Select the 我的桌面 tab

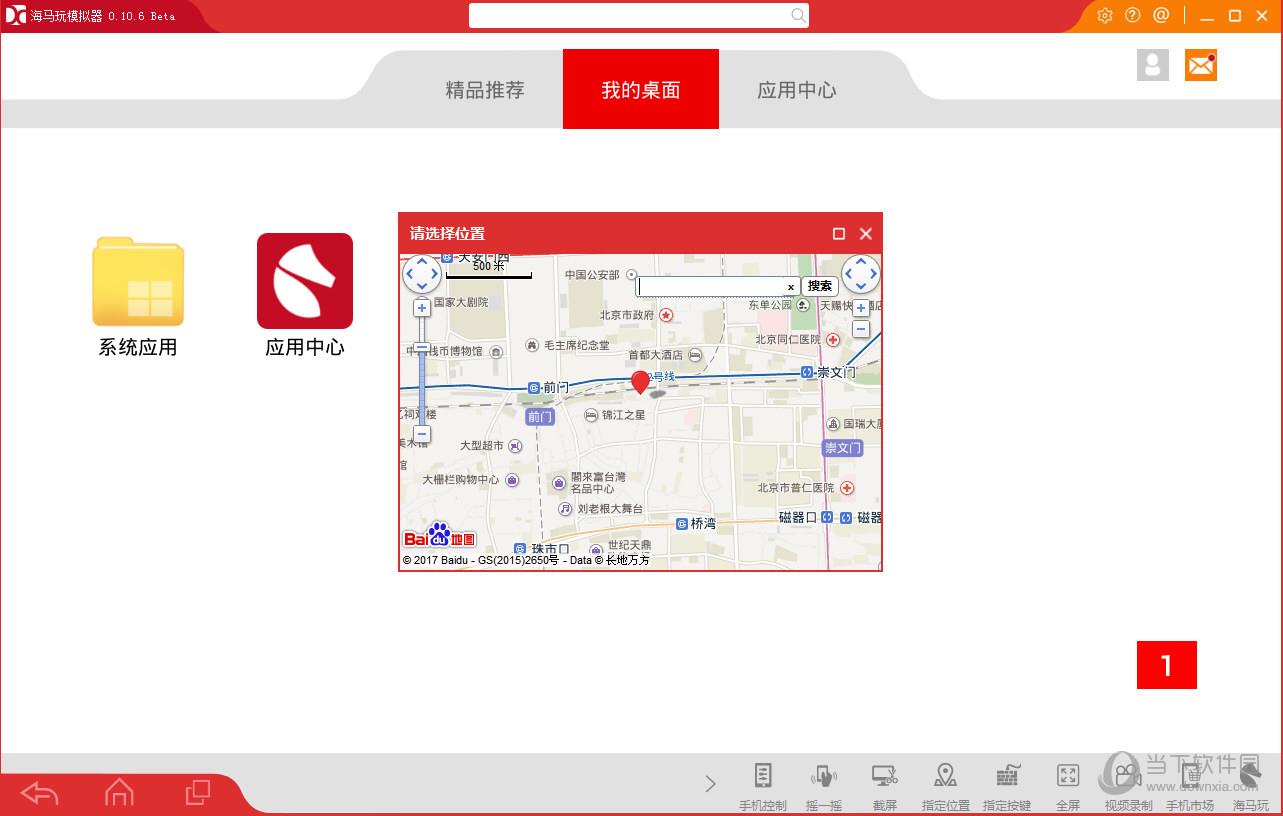point(641,89)
